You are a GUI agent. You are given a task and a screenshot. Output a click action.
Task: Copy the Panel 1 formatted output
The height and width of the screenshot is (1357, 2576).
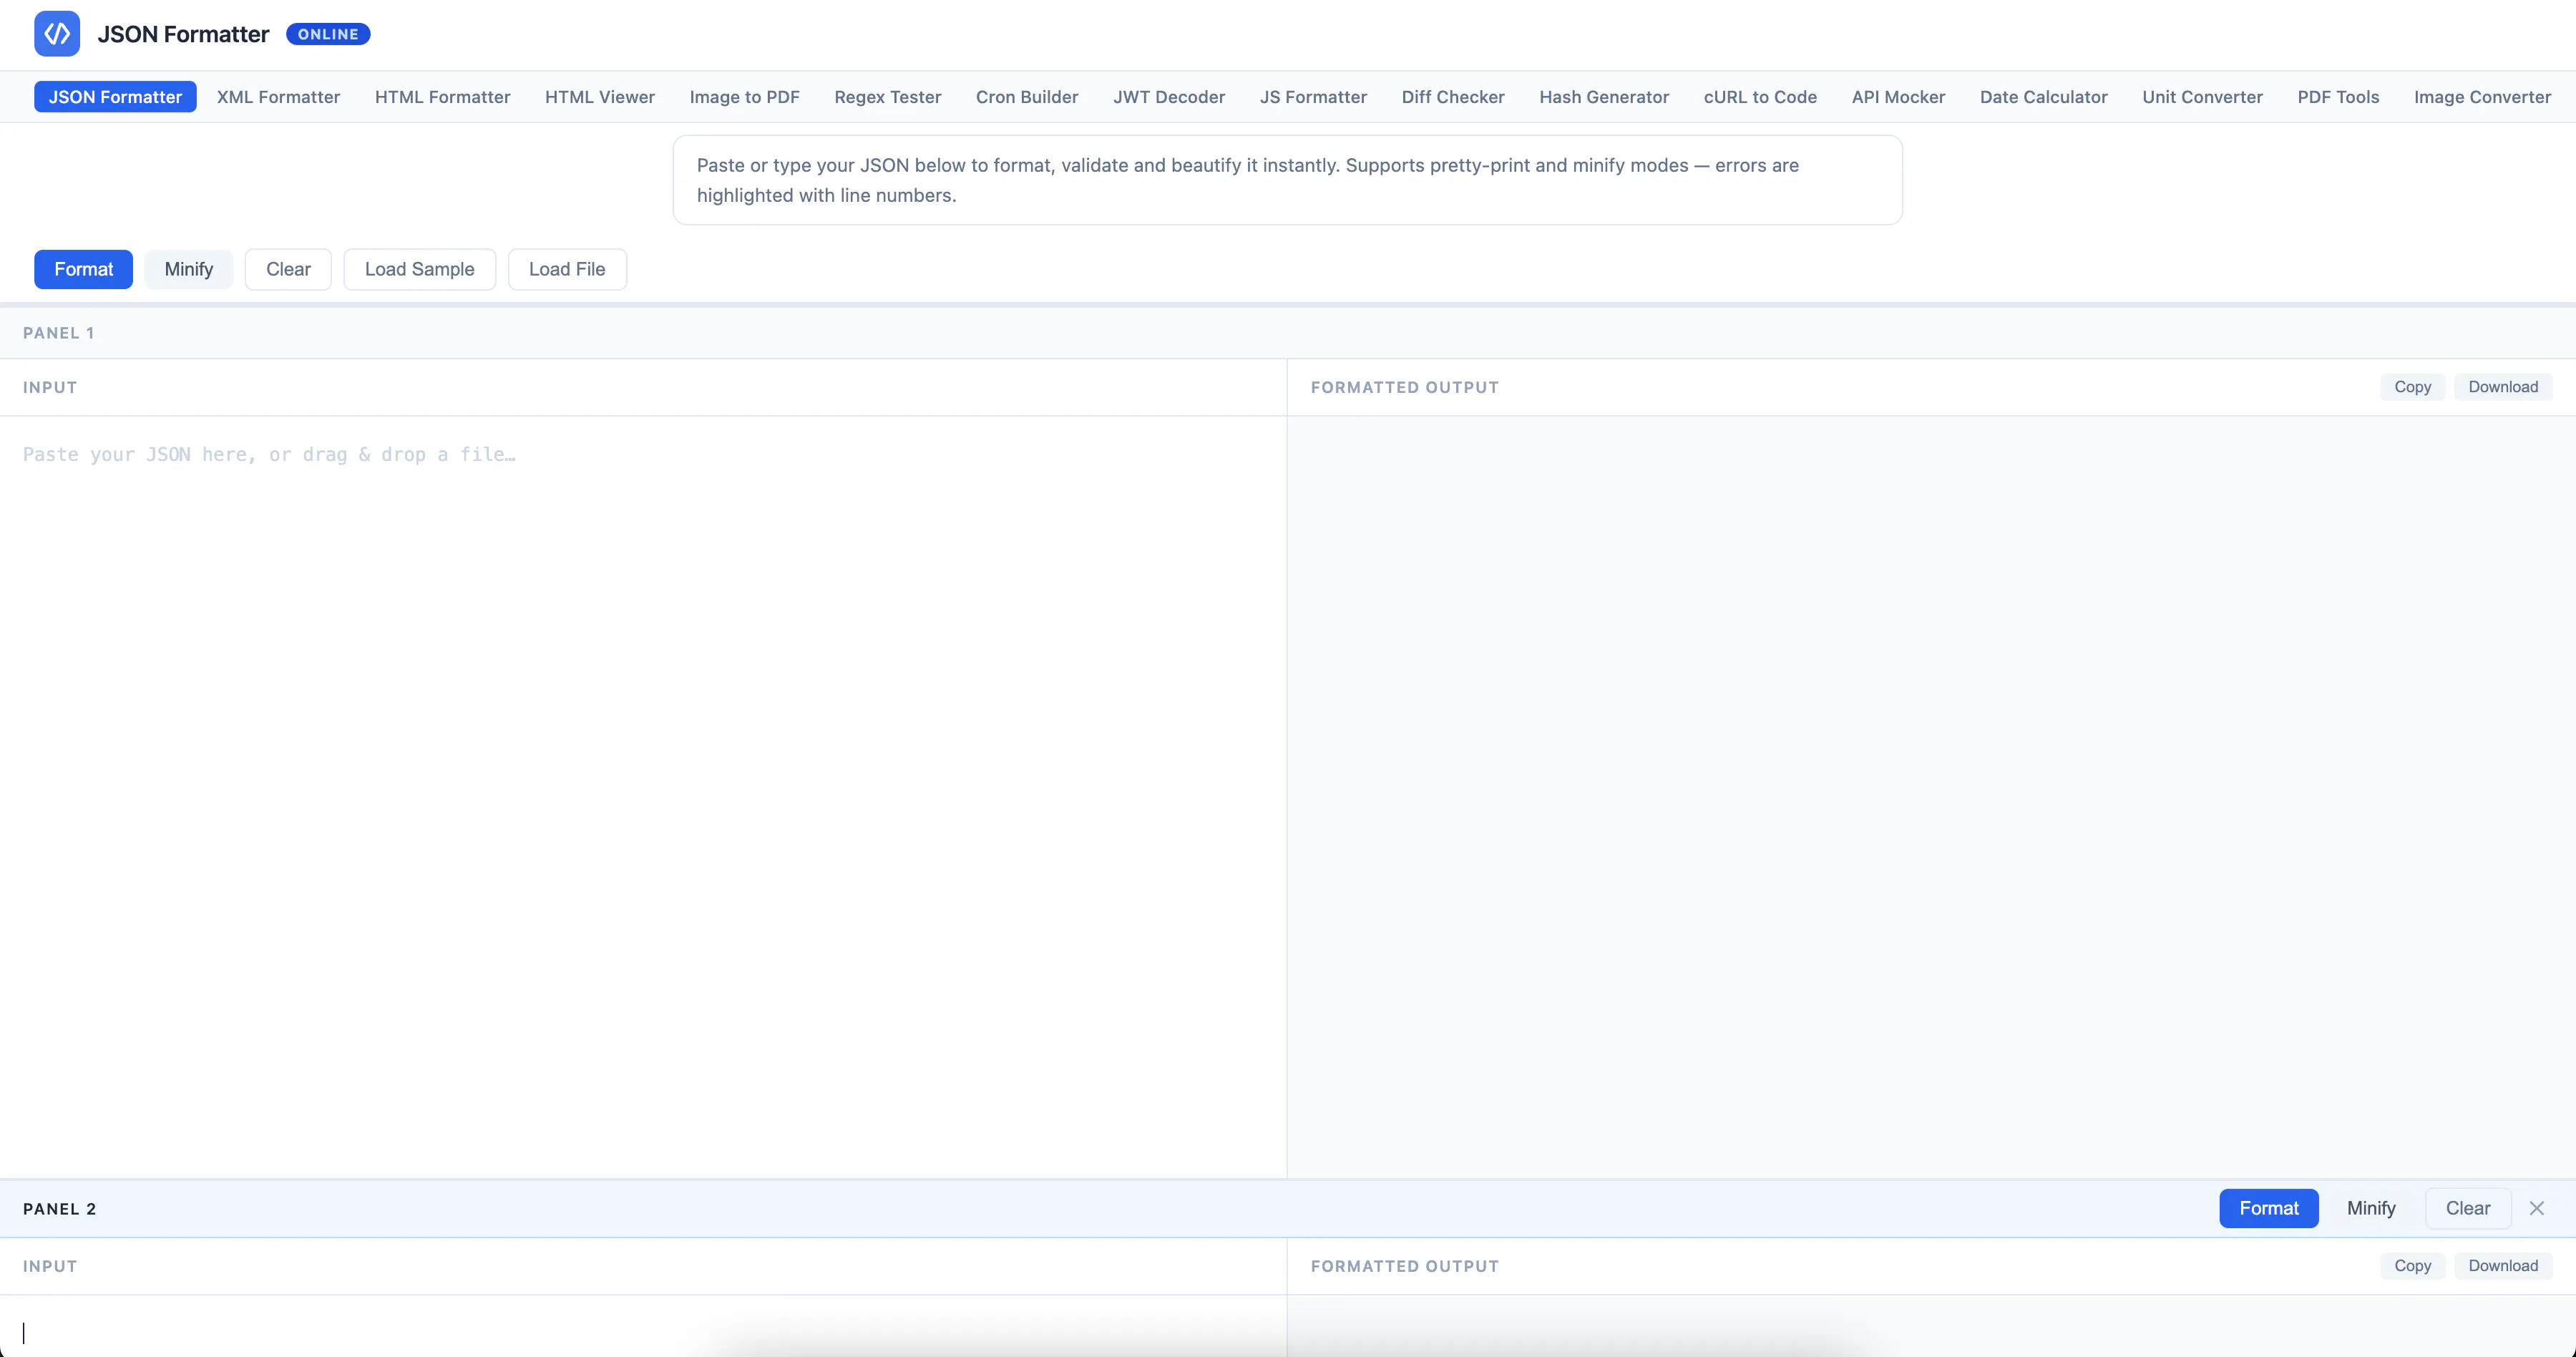click(x=2412, y=387)
